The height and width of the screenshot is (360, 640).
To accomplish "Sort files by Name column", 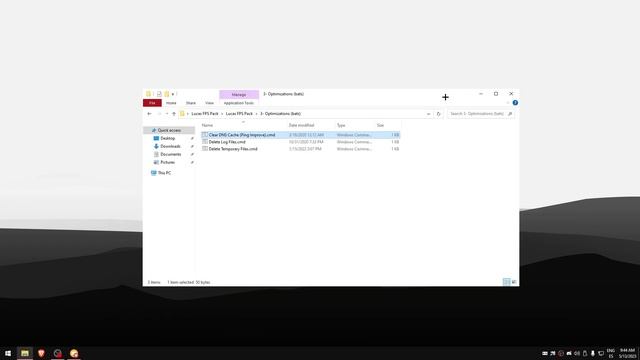I will [x=207, y=125].
